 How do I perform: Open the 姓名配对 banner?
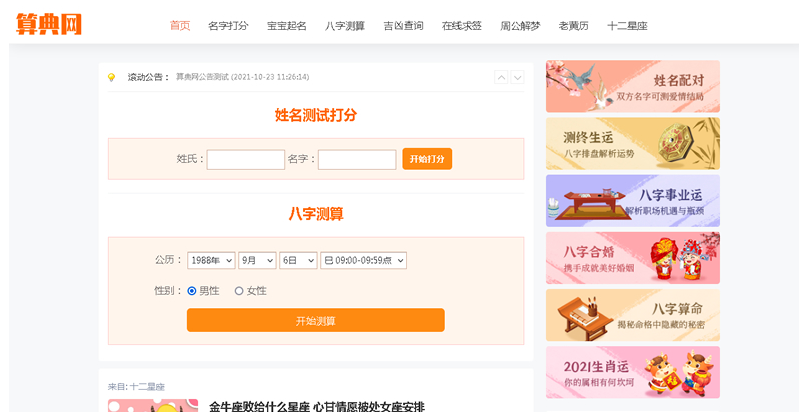coord(632,86)
